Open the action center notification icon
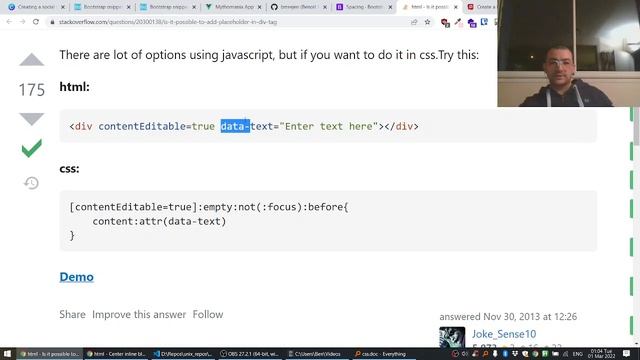 coord(627,353)
